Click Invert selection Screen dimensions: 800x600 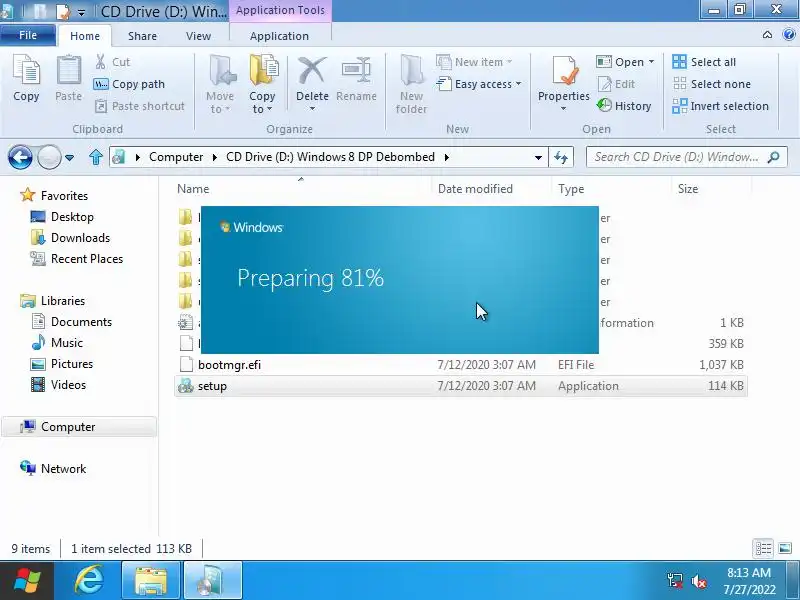[720, 106]
